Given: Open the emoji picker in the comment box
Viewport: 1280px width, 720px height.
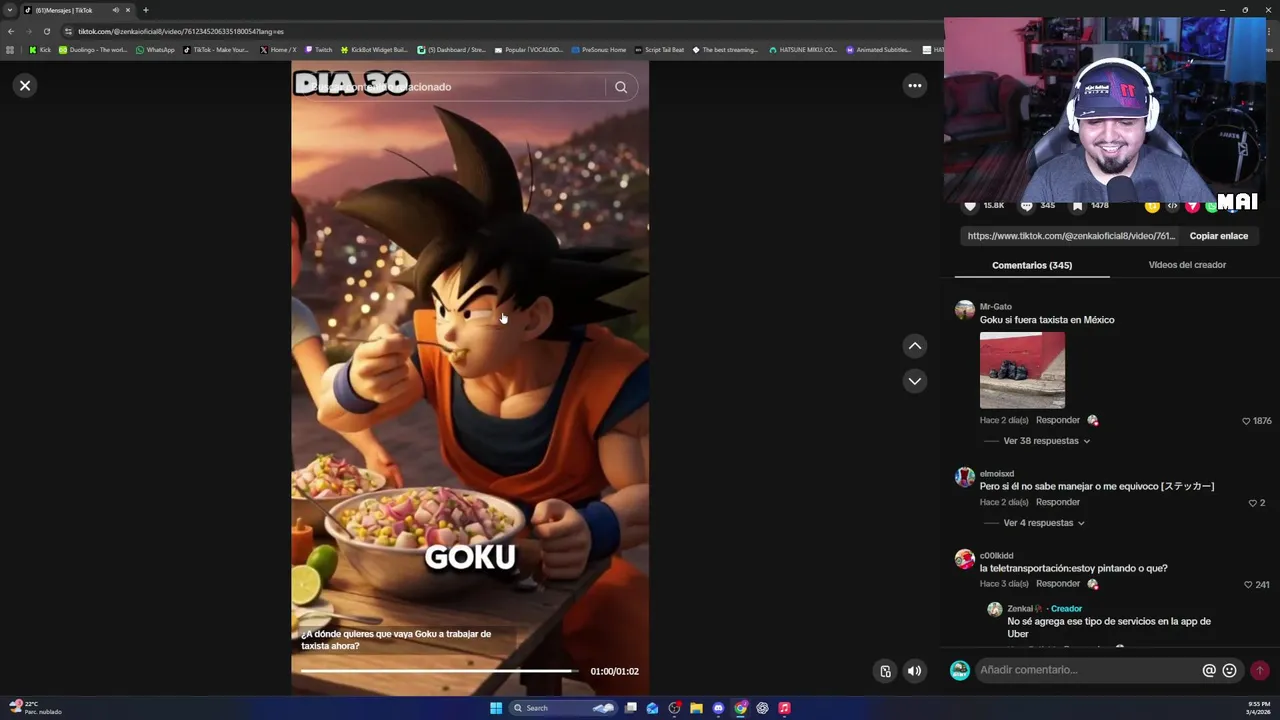Looking at the screenshot, I should (1229, 670).
